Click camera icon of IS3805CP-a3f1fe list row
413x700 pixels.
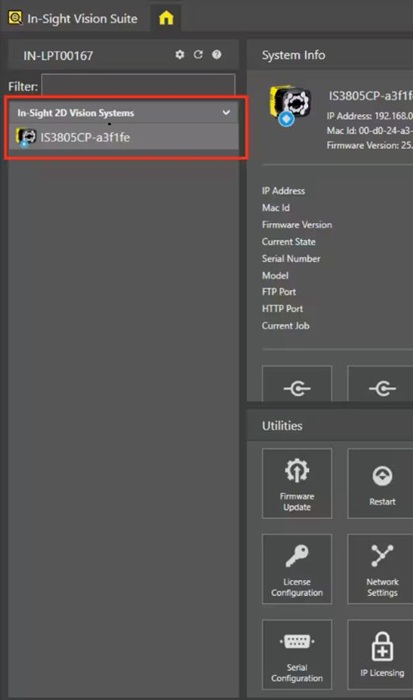tap(26, 137)
